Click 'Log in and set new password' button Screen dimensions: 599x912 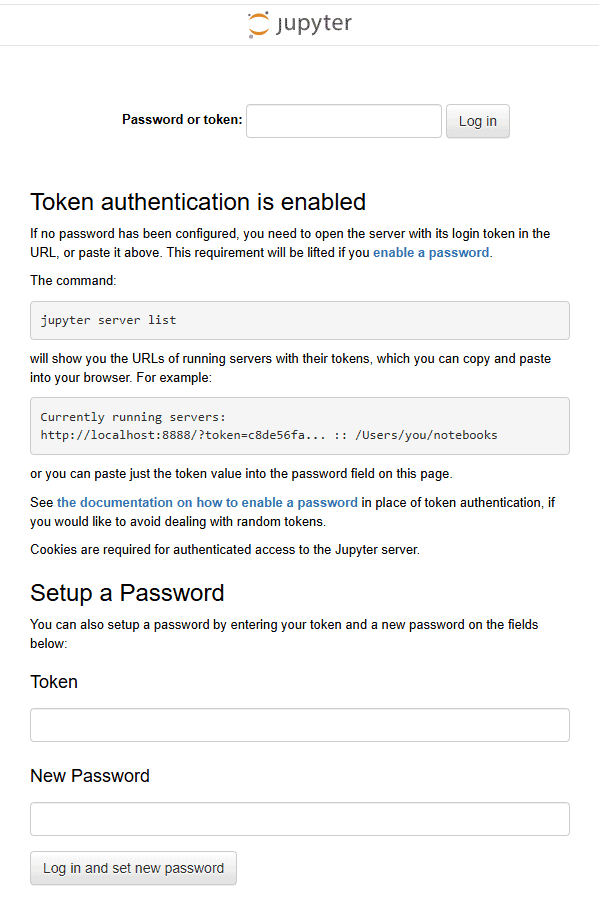tap(133, 868)
